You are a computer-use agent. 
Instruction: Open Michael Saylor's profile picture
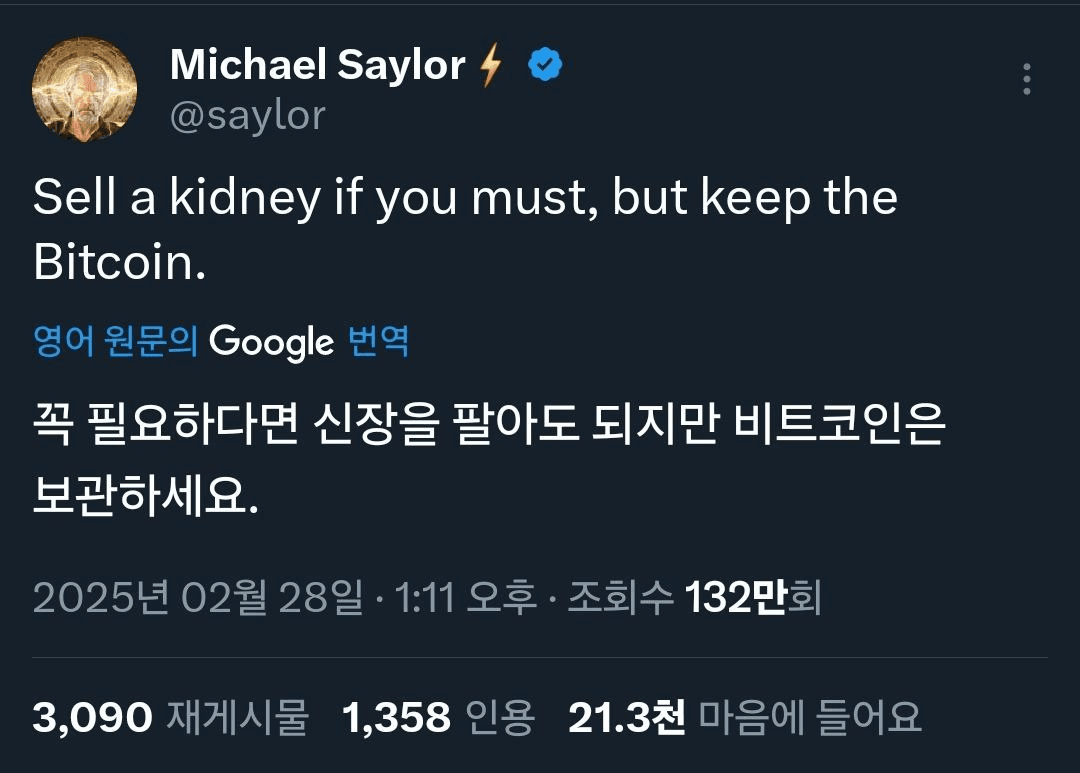click(x=85, y=90)
